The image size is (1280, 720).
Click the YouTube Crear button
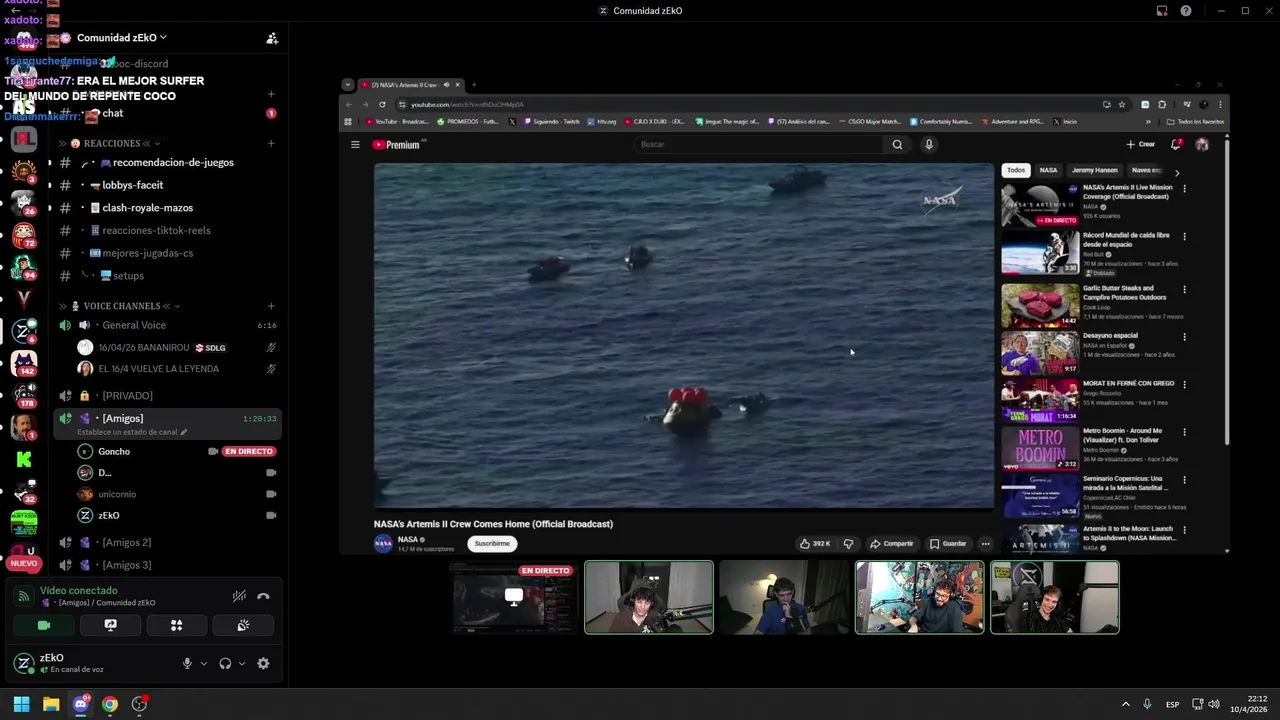tap(1141, 144)
